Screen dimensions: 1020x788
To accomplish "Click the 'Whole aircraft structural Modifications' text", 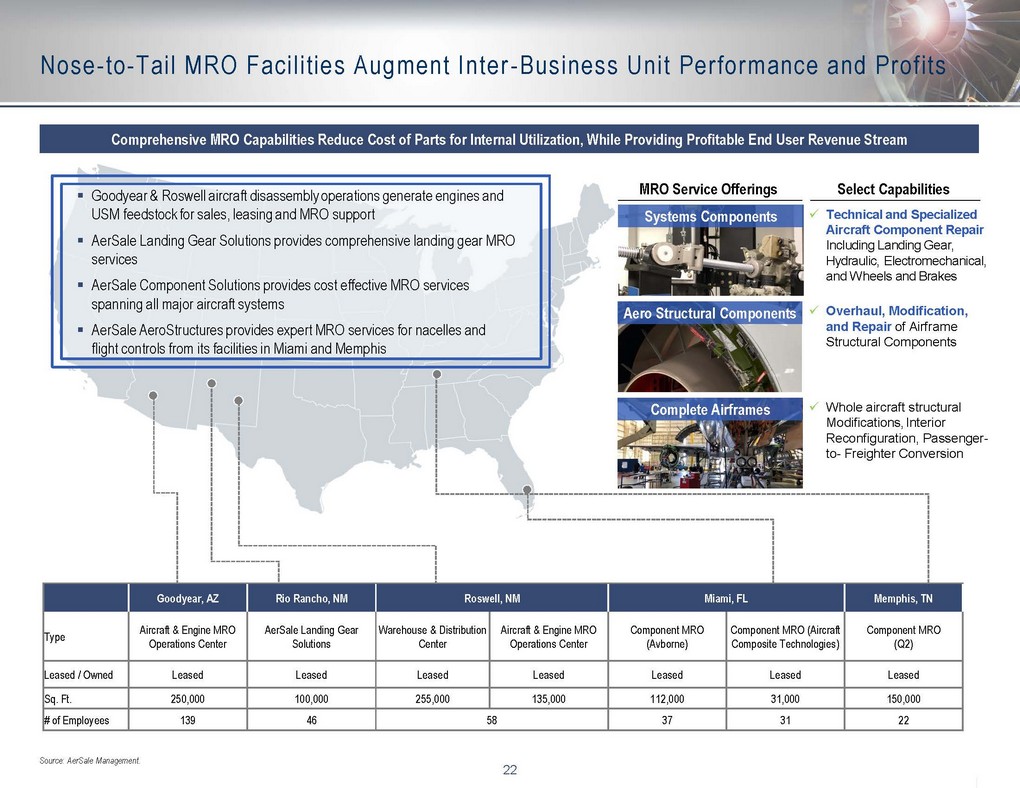I will click(x=906, y=430).
